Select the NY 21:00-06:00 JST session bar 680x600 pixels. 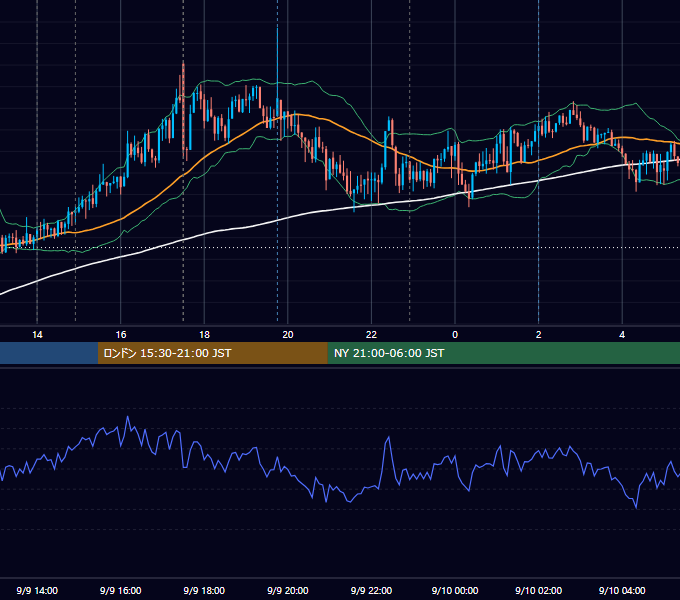(x=503, y=353)
